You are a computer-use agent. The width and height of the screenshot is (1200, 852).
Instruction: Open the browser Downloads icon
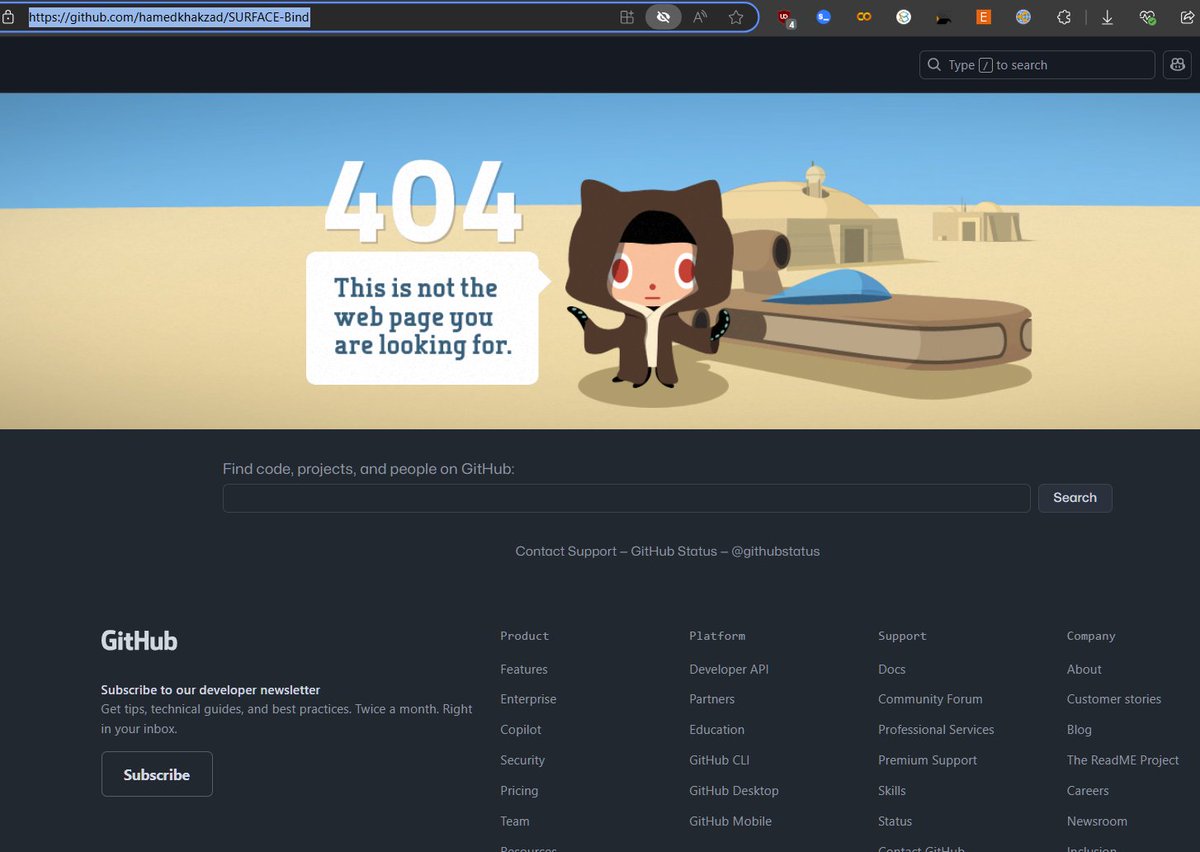(1107, 17)
